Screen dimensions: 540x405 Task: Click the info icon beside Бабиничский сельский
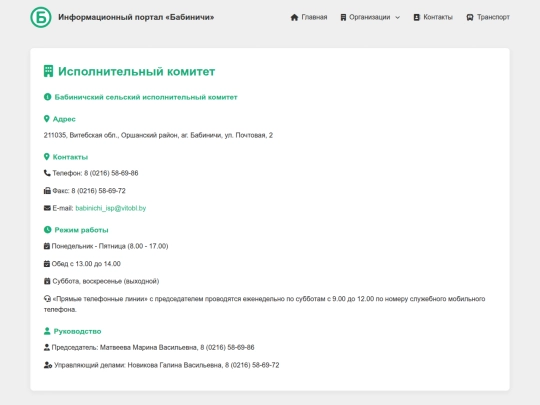coord(48,97)
